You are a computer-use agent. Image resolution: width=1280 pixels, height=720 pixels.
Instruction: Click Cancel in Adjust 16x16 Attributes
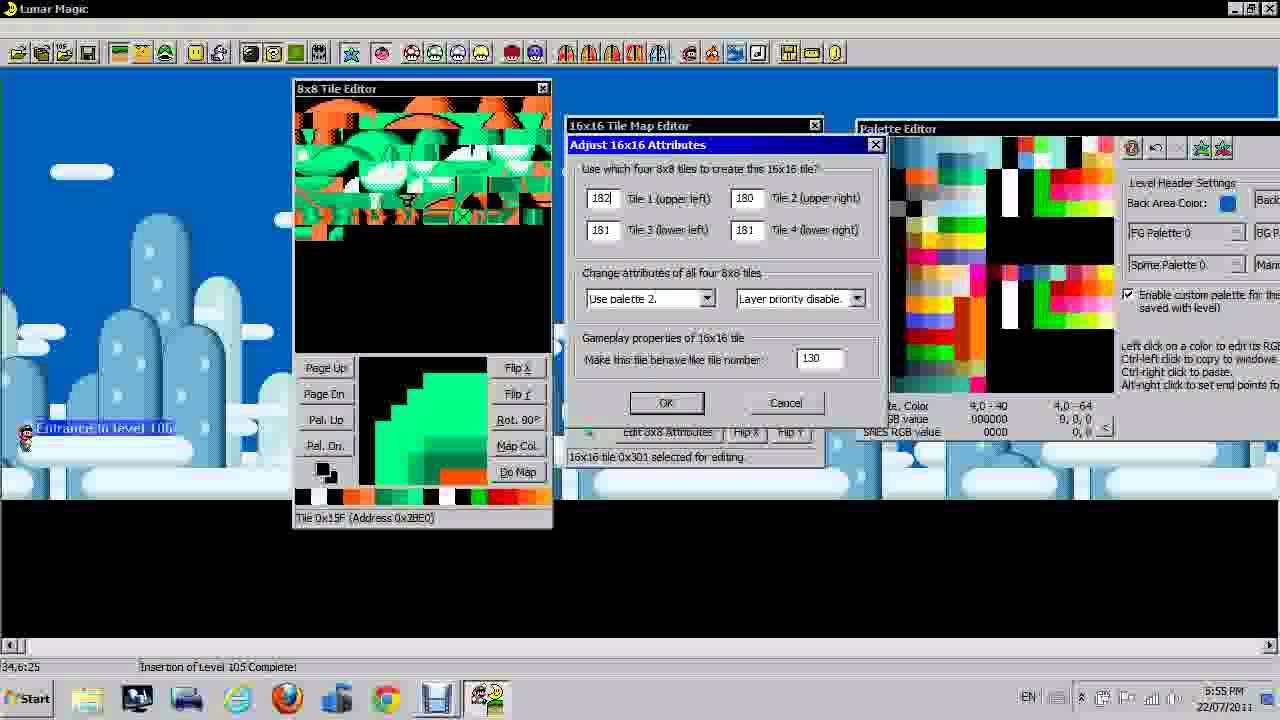pos(786,403)
